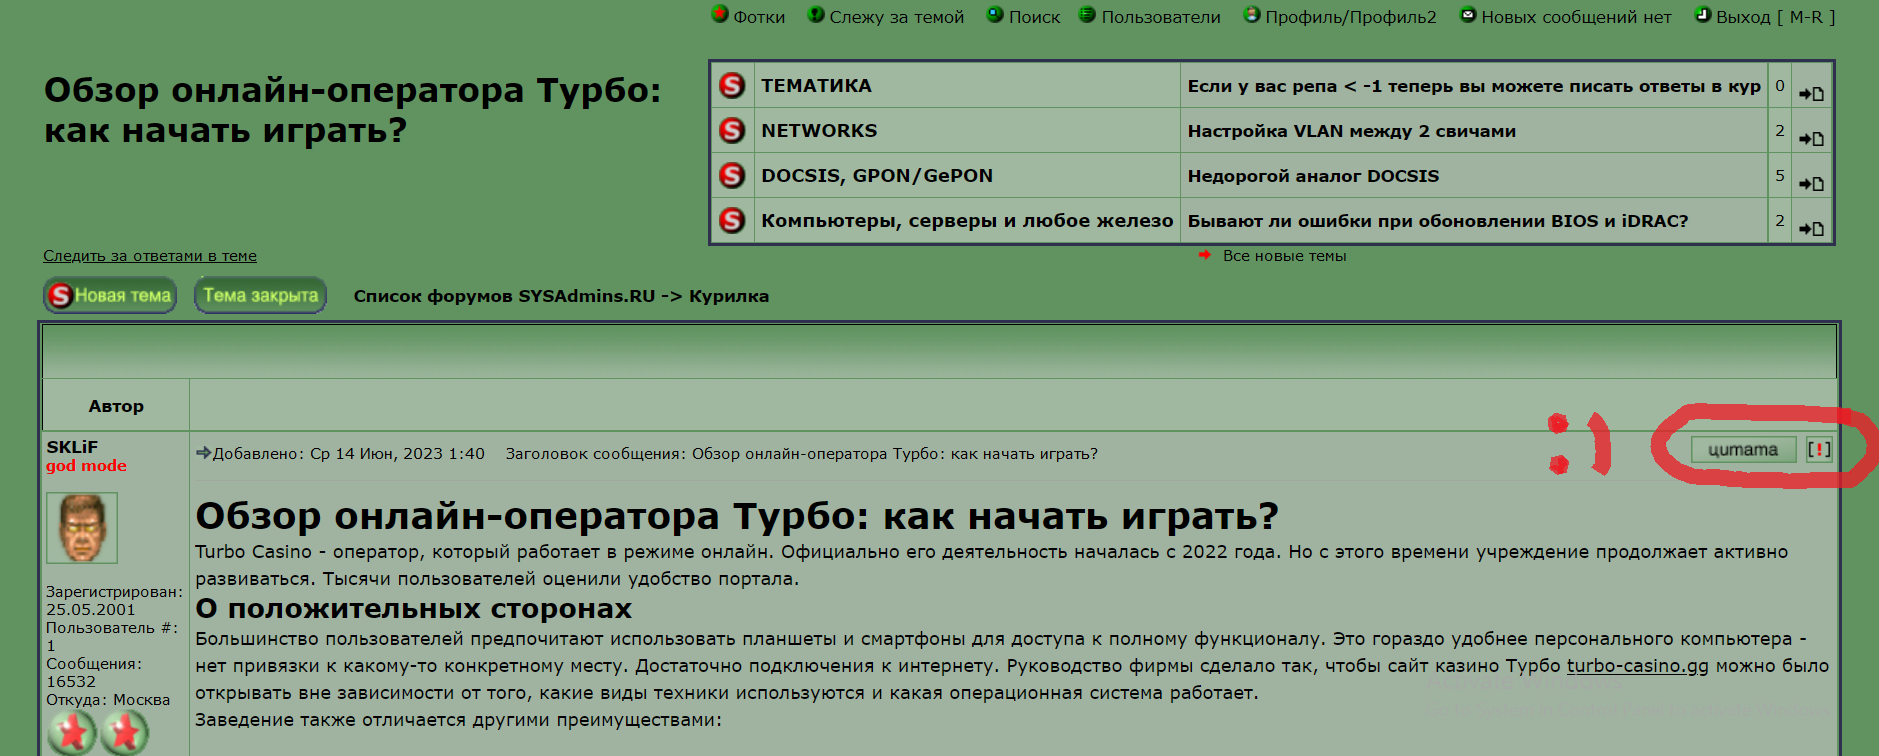The image size is (1879, 756).
Task: Open SKLiF author profile name
Action: click(72, 447)
